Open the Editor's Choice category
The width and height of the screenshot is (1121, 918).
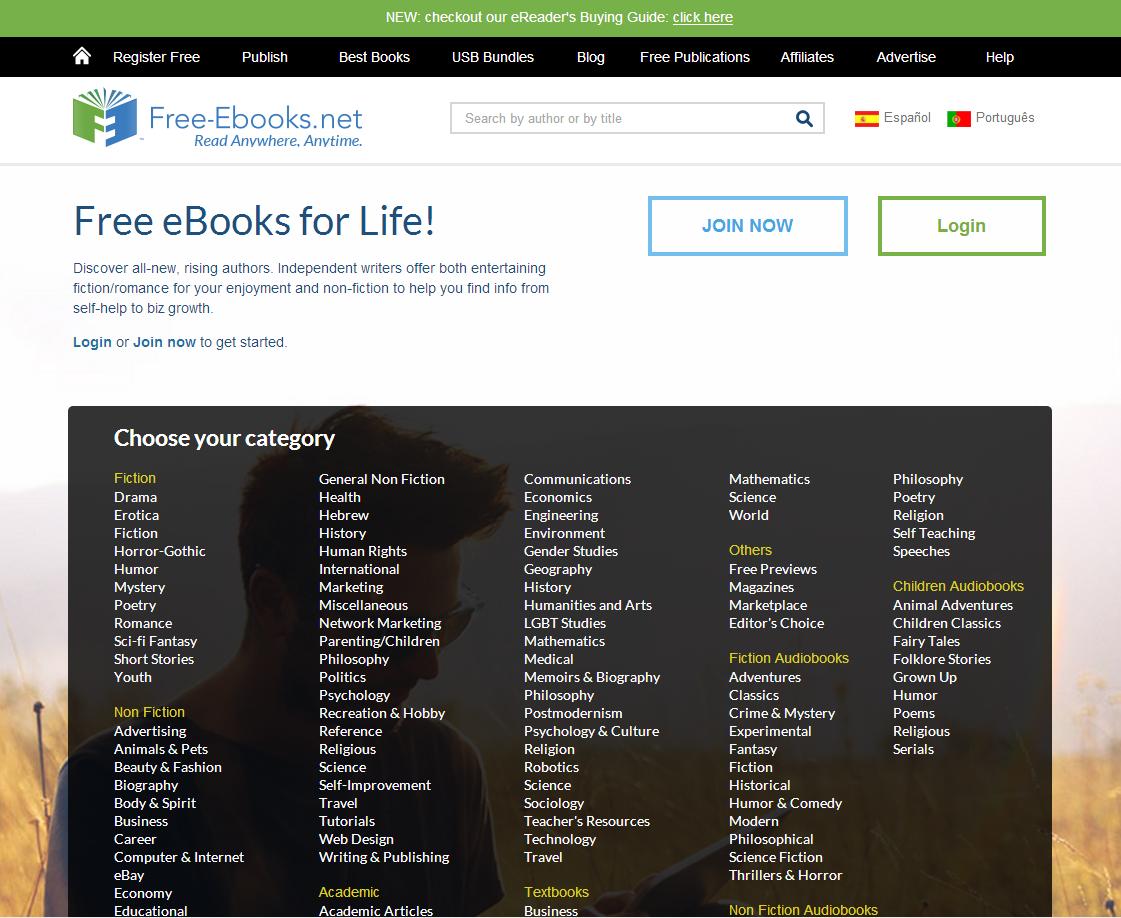pos(776,623)
